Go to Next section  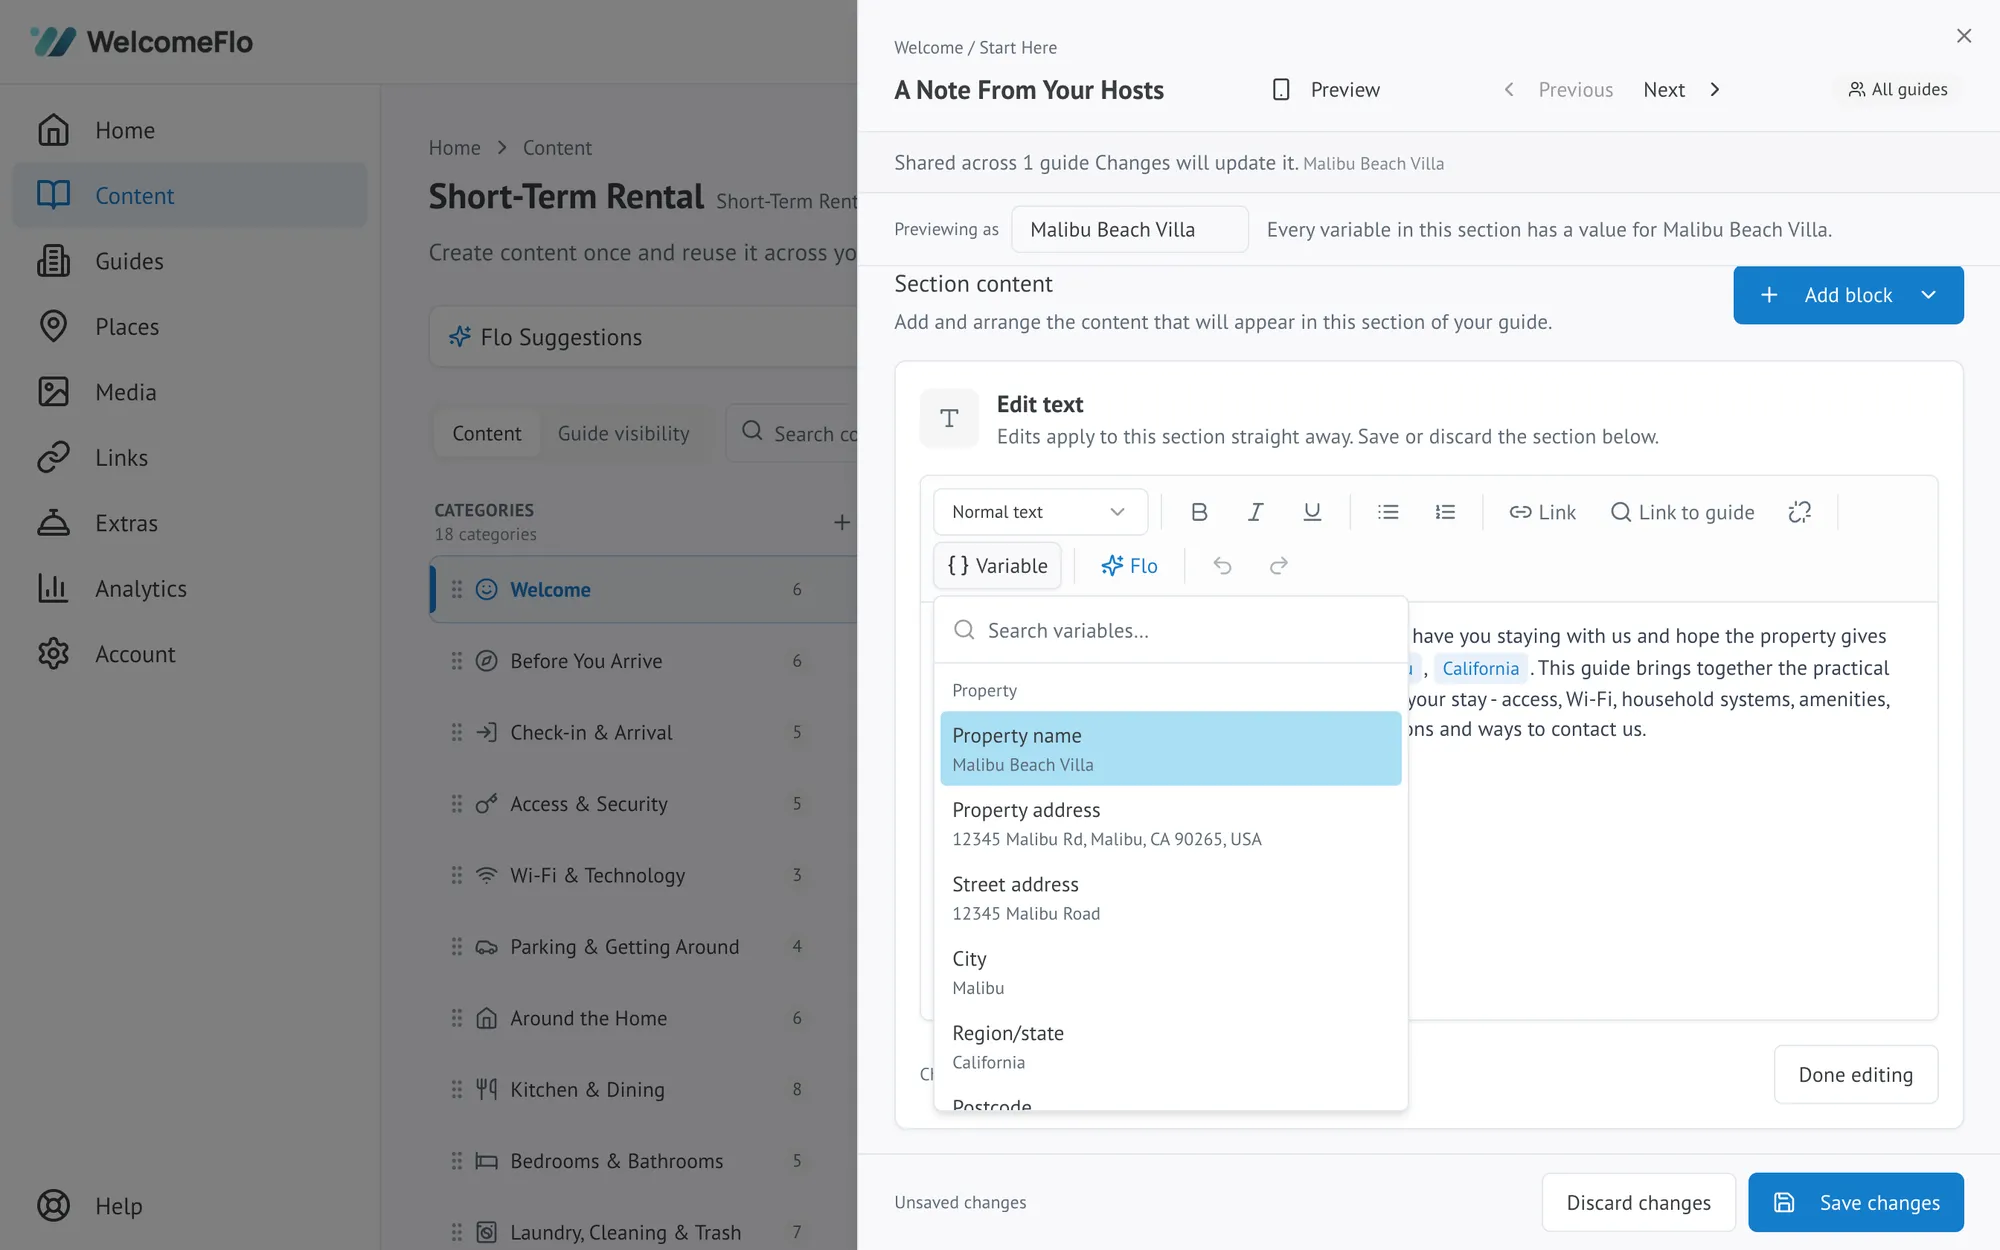(x=1682, y=90)
